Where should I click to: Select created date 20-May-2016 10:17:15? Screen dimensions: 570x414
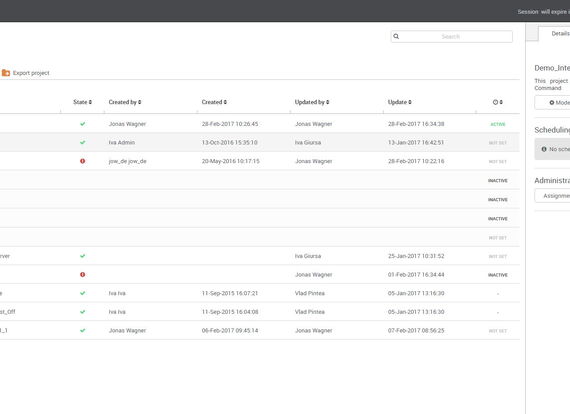tap(230, 161)
